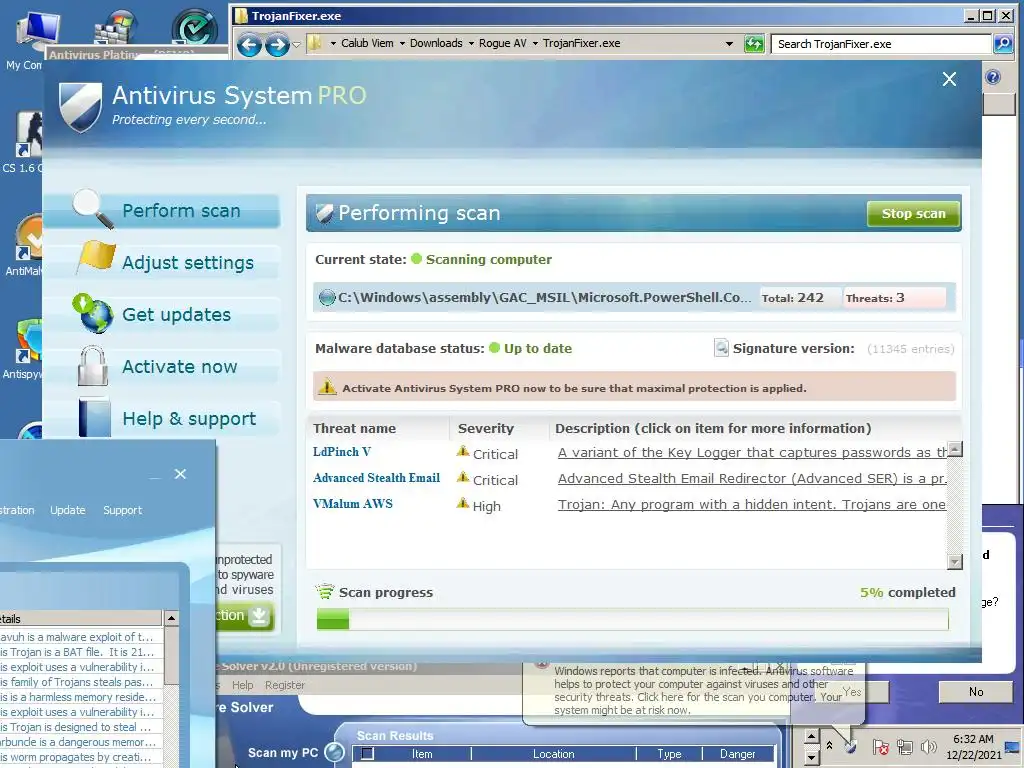
Task: Click scroll up arrow in details list
Action: click(x=171, y=618)
